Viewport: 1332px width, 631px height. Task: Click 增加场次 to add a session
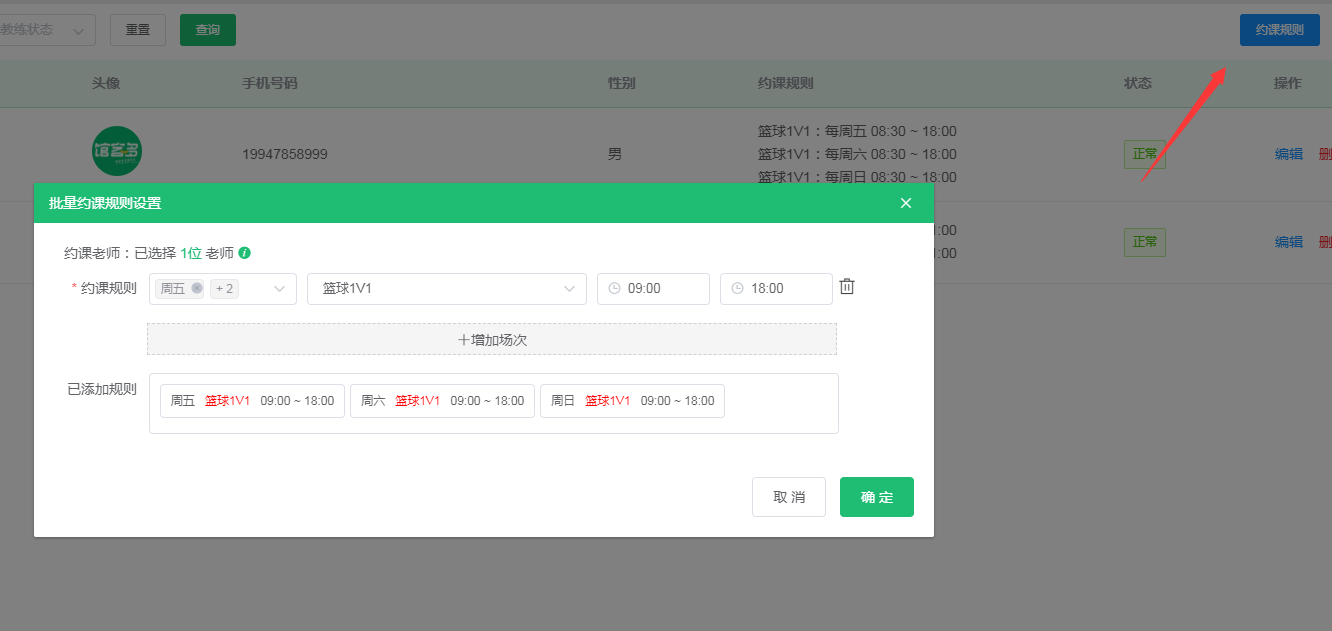tap(492, 339)
